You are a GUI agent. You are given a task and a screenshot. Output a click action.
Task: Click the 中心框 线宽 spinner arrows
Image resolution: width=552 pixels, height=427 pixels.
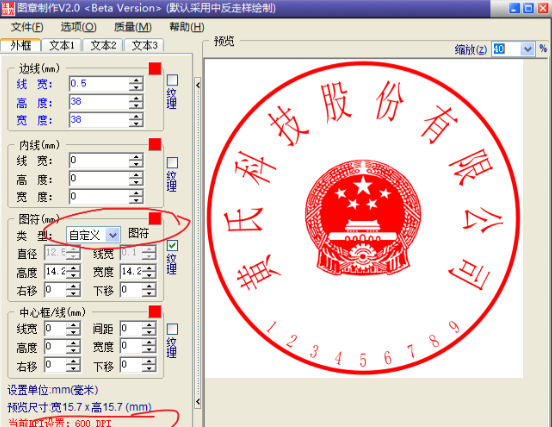tap(74, 328)
